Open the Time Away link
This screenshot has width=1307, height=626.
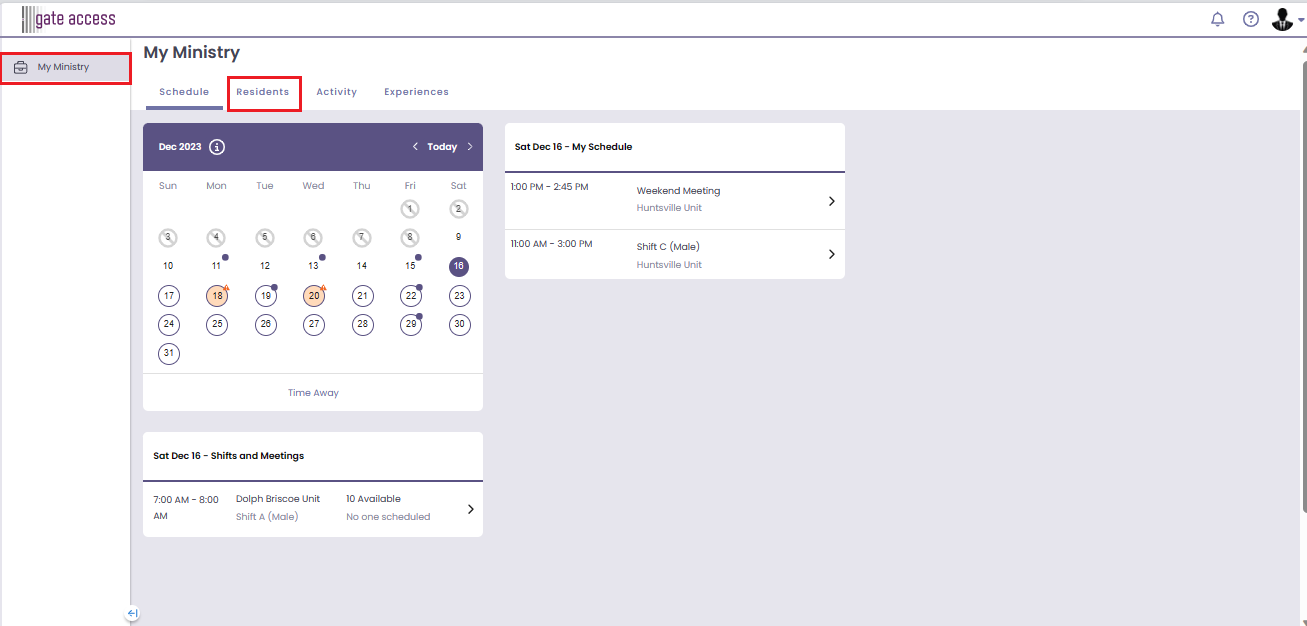click(x=313, y=393)
